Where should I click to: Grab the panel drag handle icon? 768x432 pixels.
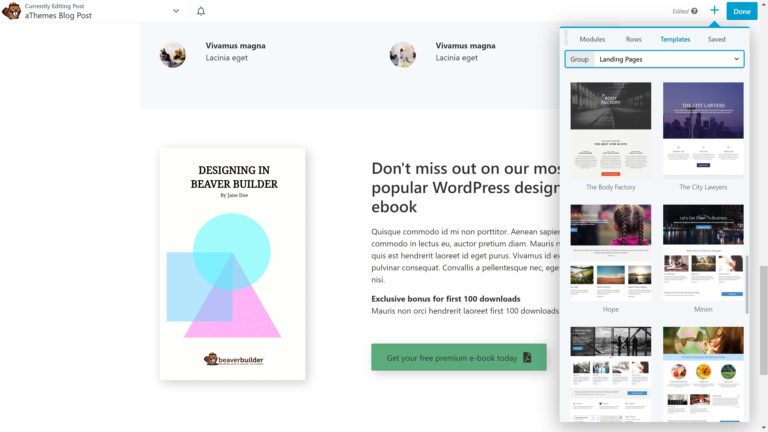[566, 38]
